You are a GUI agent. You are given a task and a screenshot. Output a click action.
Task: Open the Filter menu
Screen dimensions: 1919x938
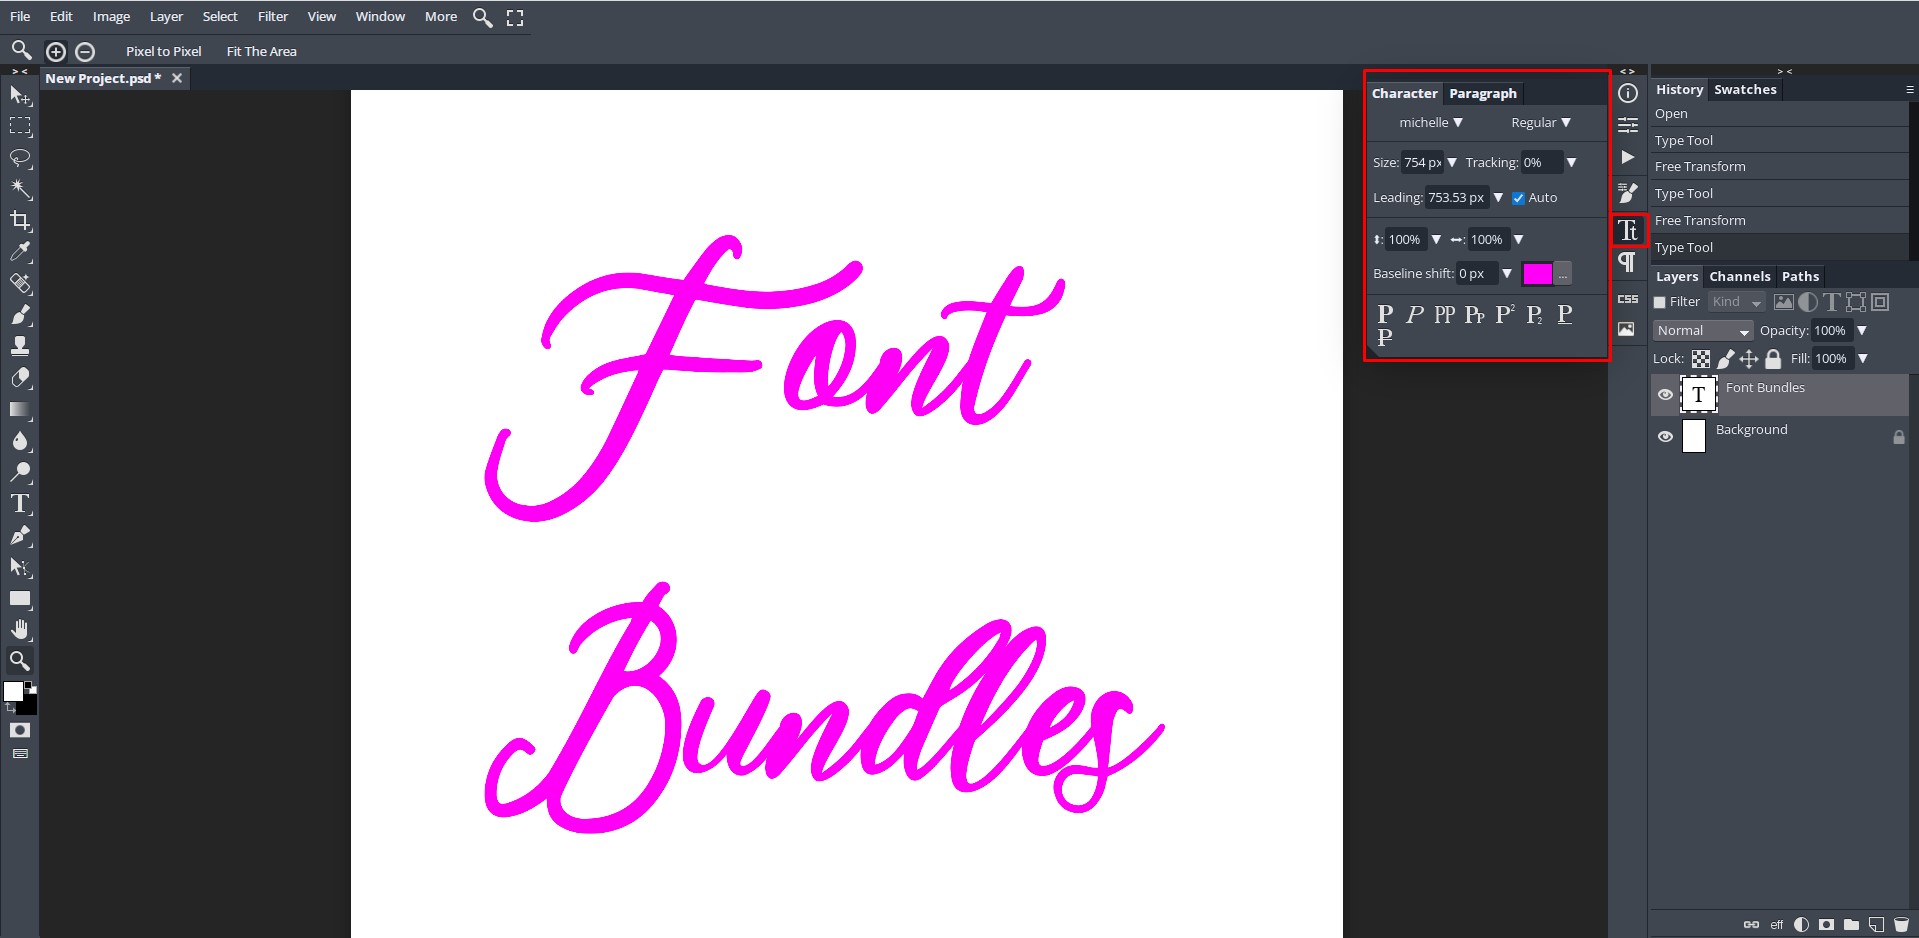[273, 17]
